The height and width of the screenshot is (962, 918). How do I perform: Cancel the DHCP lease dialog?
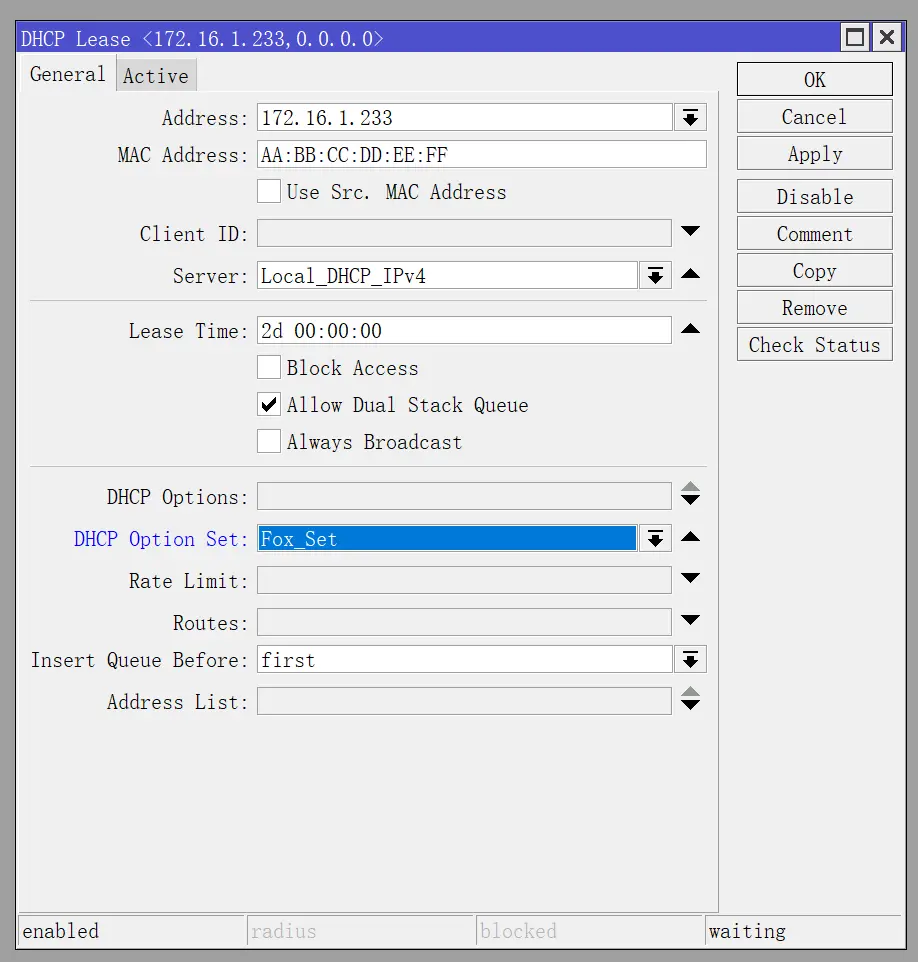[x=814, y=117]
